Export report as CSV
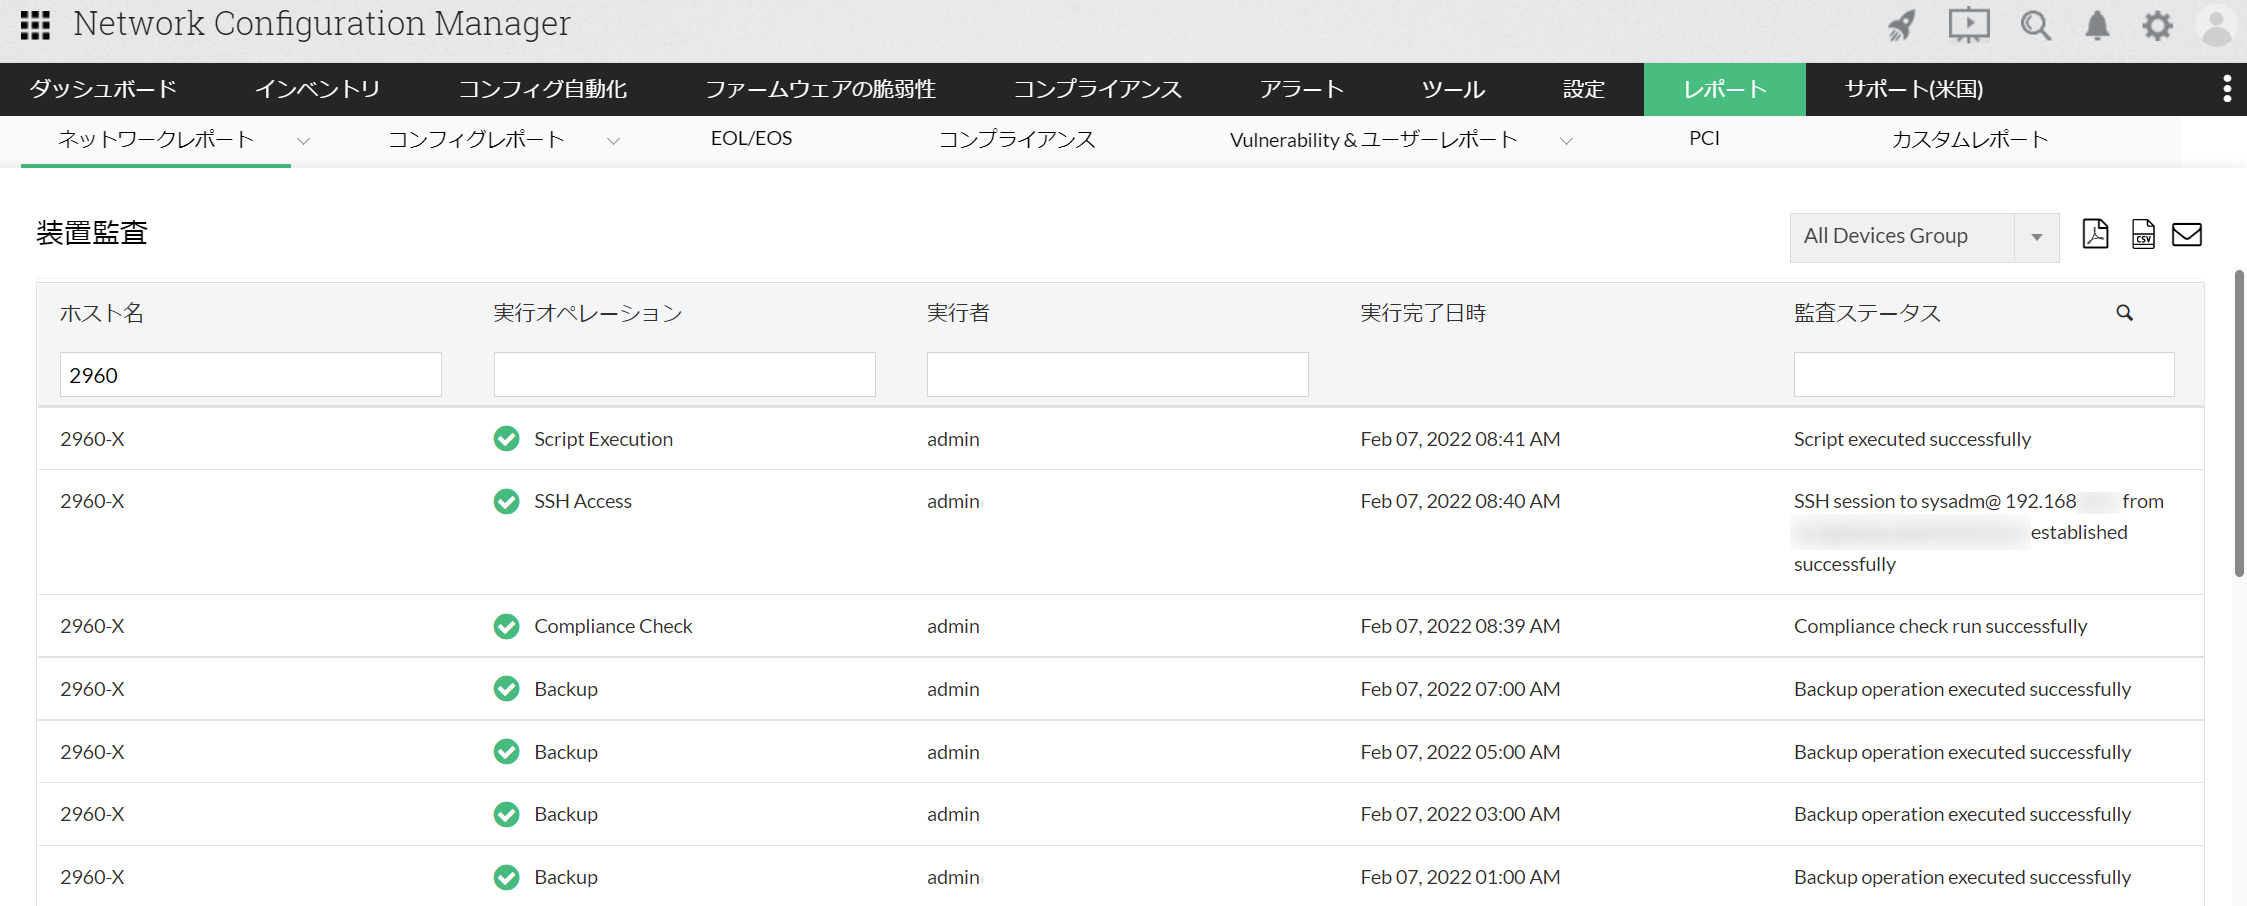The width and height of the screenshot is (2247, 906). tap(2143, 234)
